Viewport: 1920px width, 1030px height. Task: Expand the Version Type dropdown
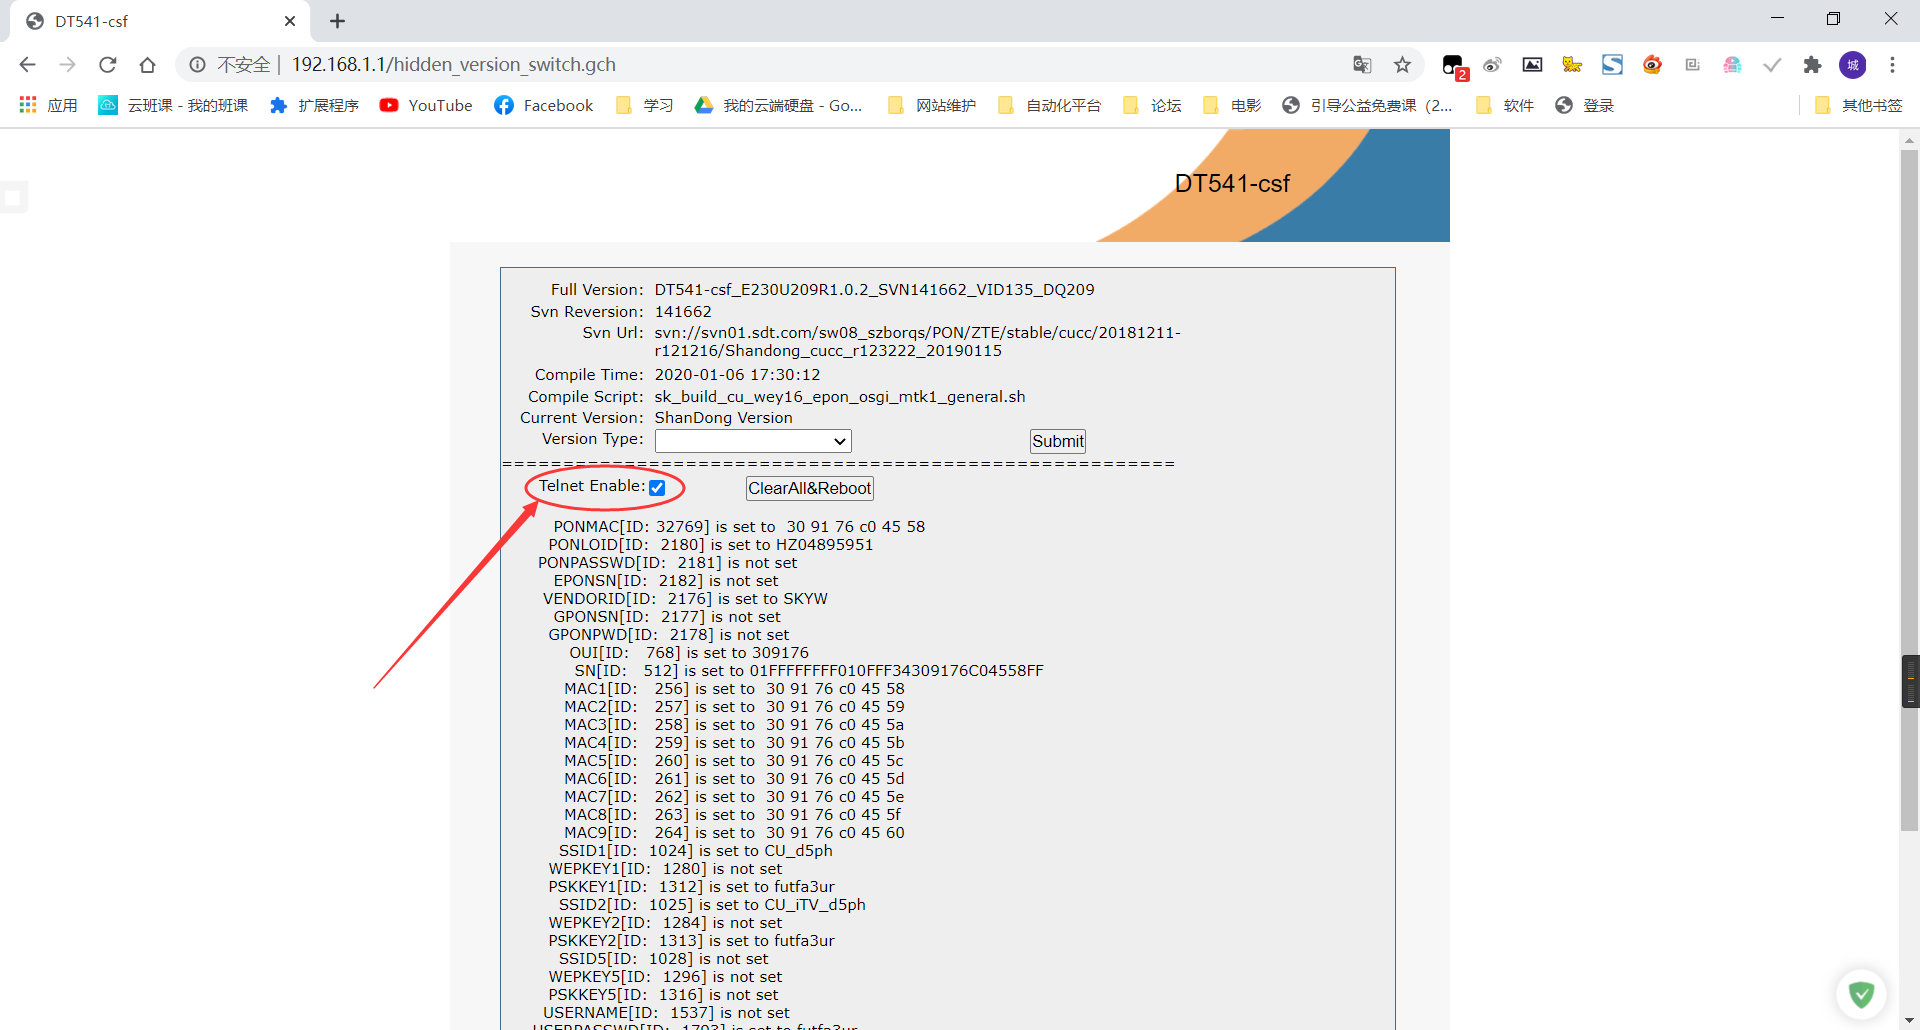(752, 441)
